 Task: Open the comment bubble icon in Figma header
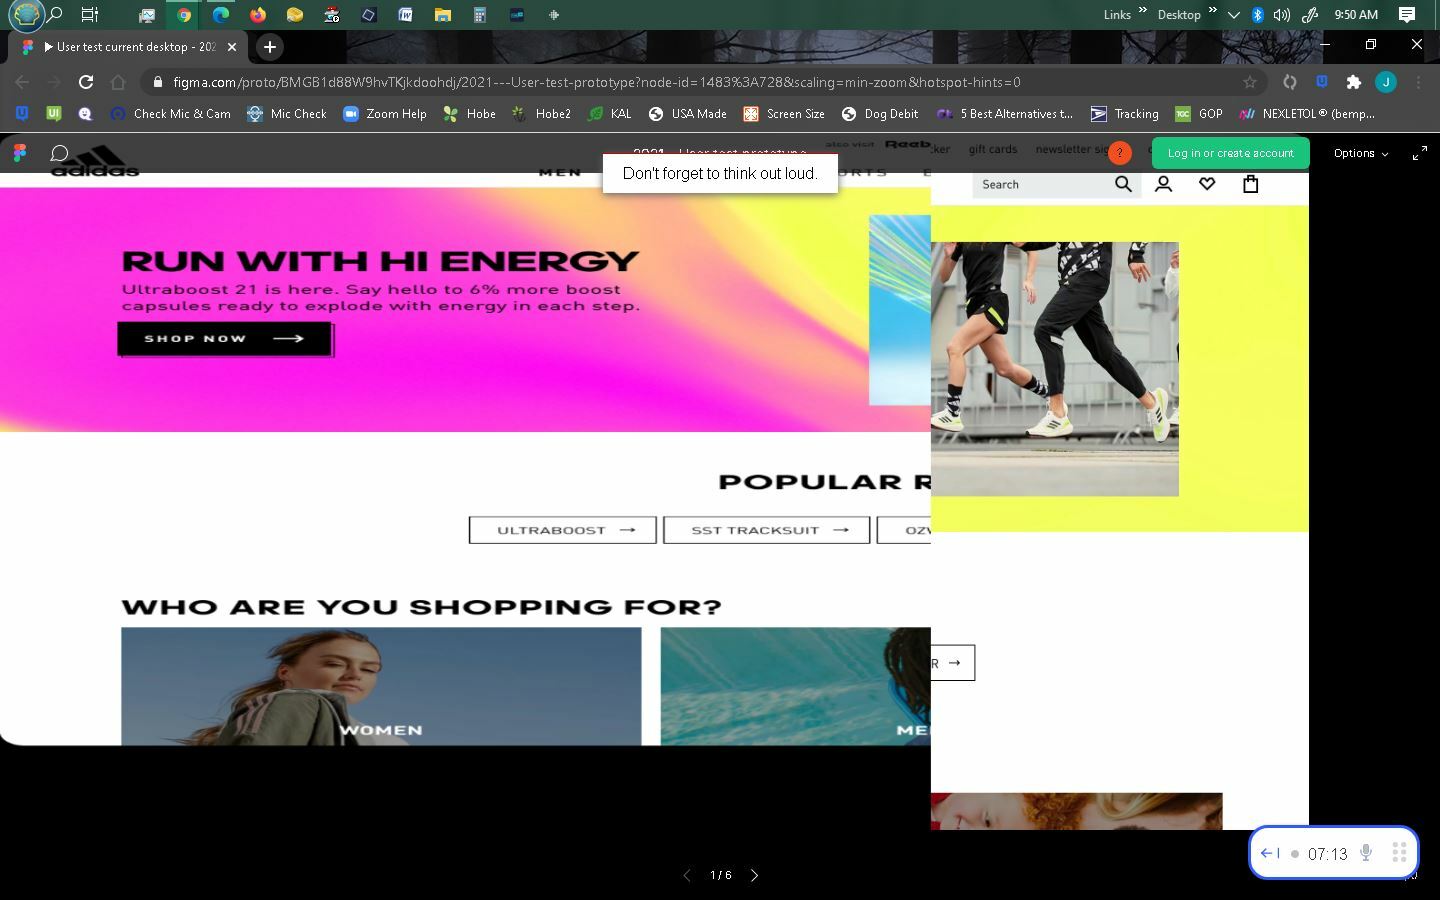(x=59, y=153)
